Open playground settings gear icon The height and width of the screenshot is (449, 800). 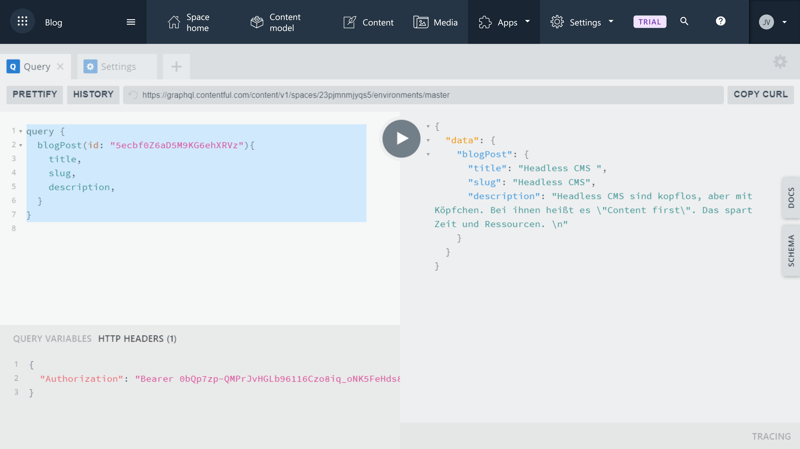pos(780,62)
